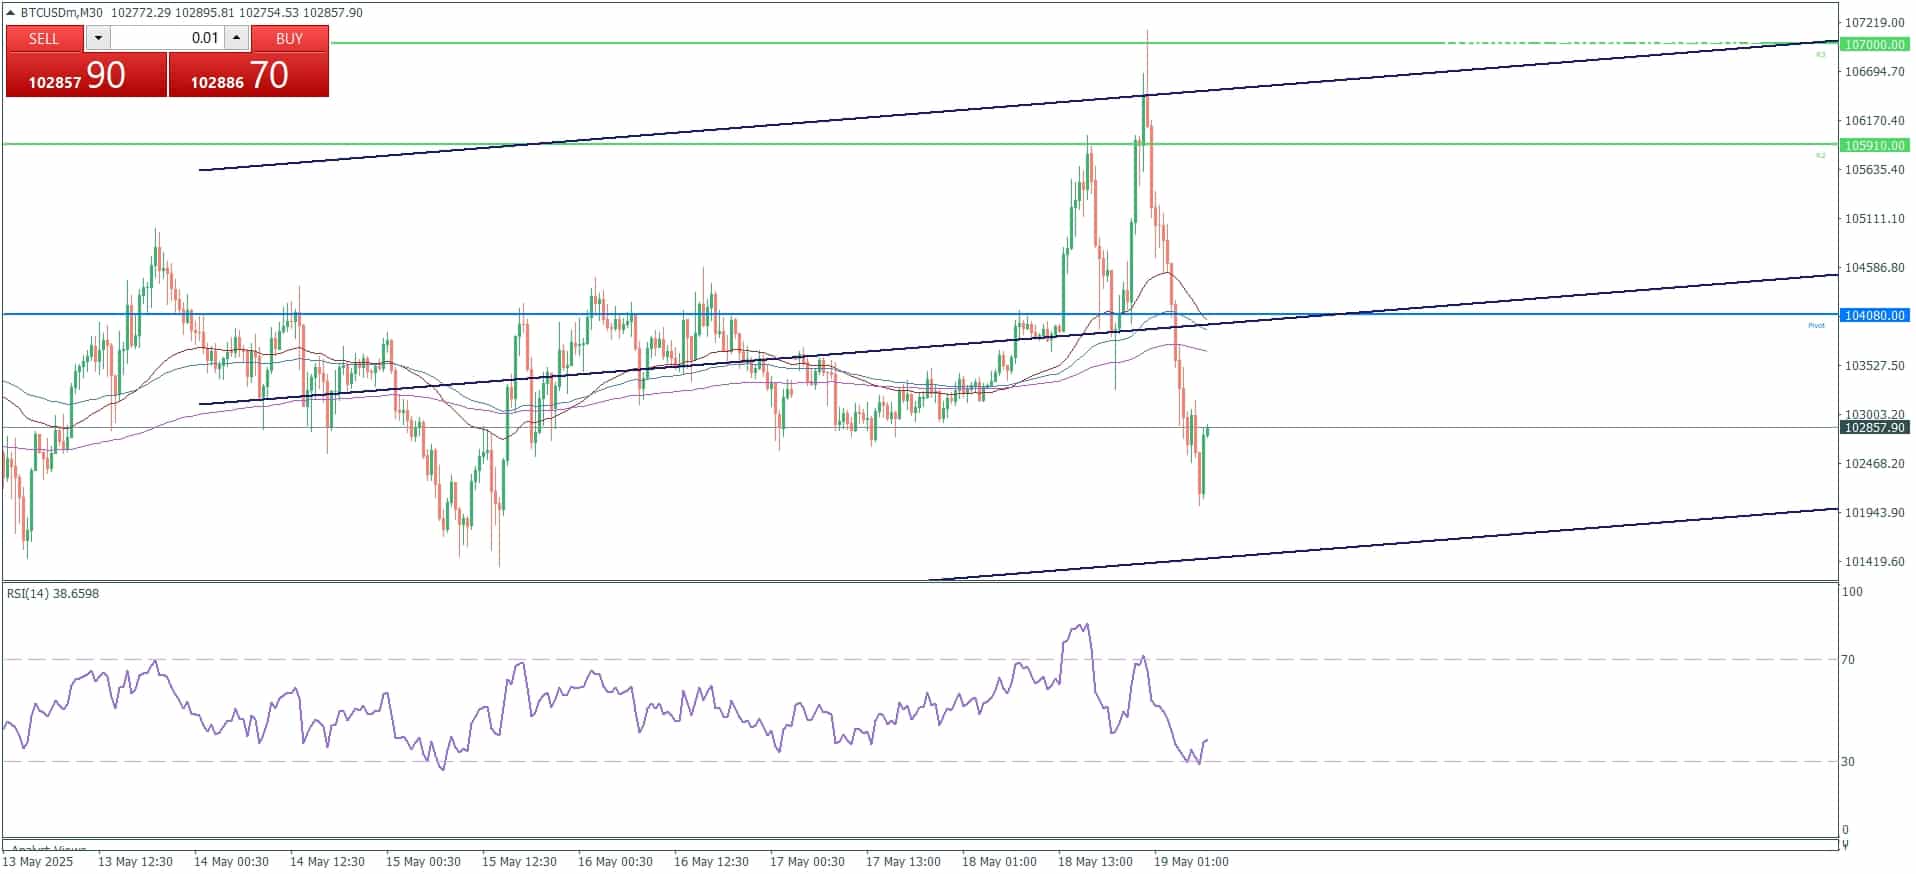
Task: Increase lot volume with the up arrow
Action: click(236, 38)
